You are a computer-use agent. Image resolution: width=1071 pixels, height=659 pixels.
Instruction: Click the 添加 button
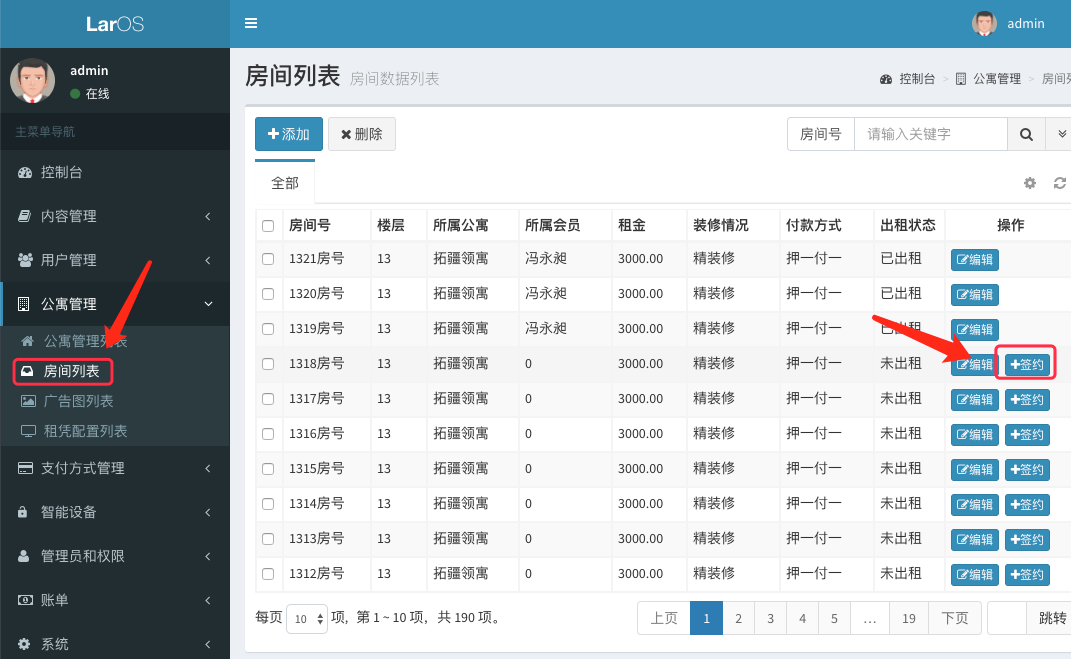[288, 135]
